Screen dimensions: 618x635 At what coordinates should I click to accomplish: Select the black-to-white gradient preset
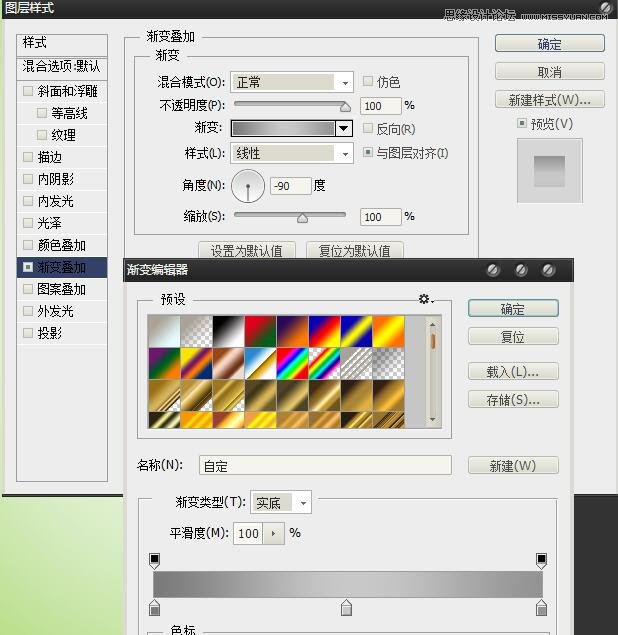pos(228,331)
